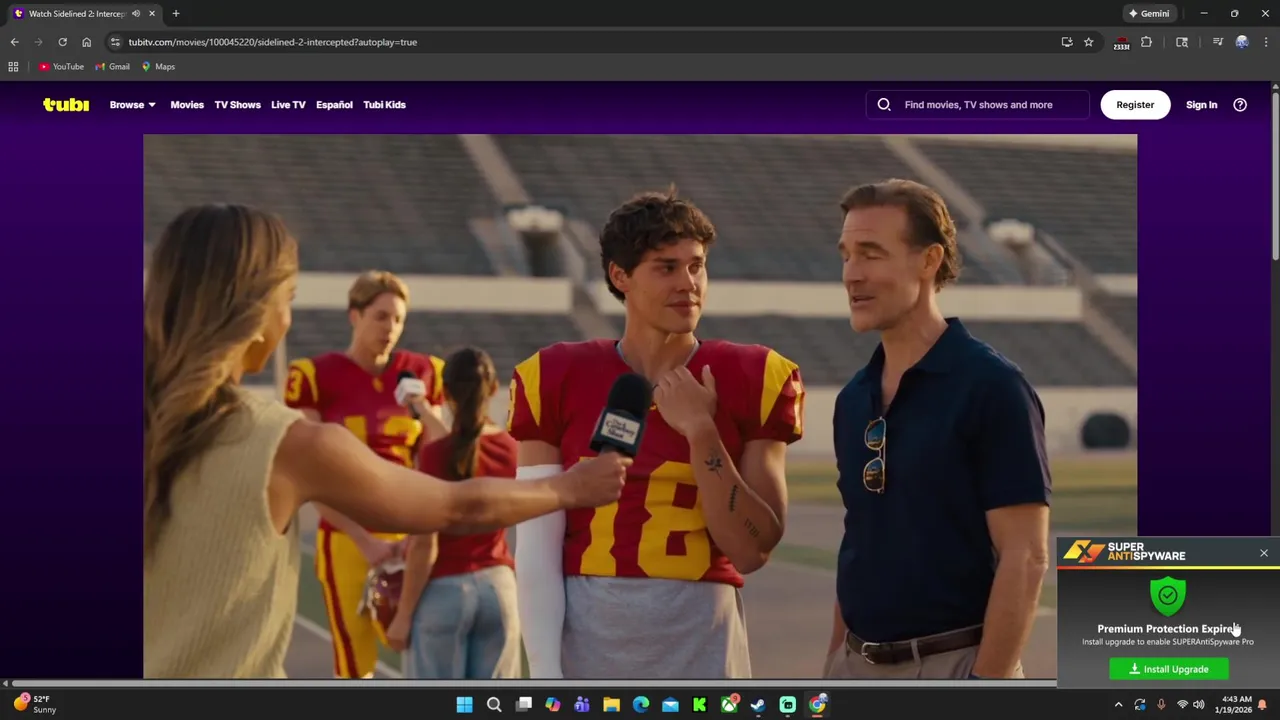Open the volume control in system tray
1280x720 pixels.
pyautogui.click(x=1198, y=705)
